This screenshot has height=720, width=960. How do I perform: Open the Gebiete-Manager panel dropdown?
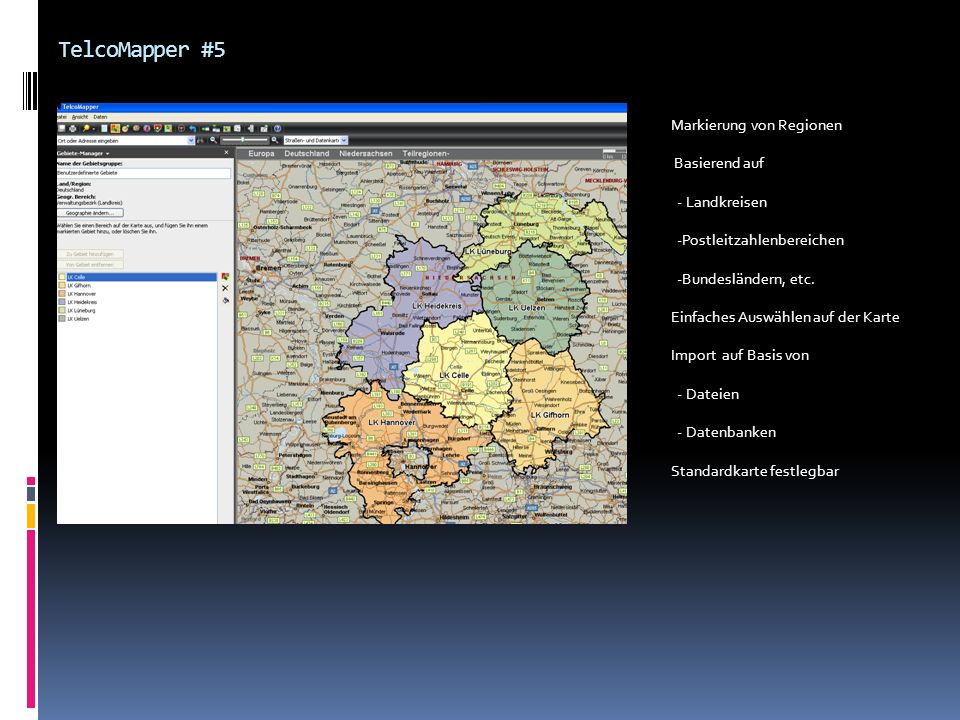(x=107, y=154)
